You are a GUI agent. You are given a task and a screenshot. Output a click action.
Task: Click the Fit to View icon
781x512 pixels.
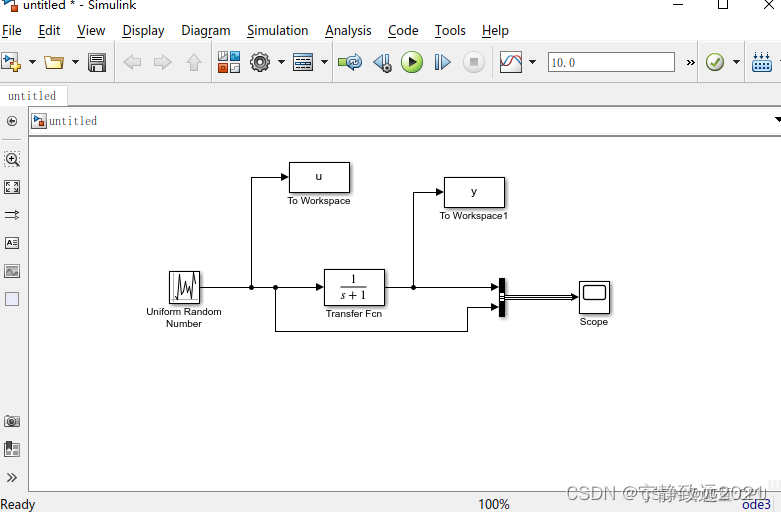pyautogui.click(x=12, y=187)
